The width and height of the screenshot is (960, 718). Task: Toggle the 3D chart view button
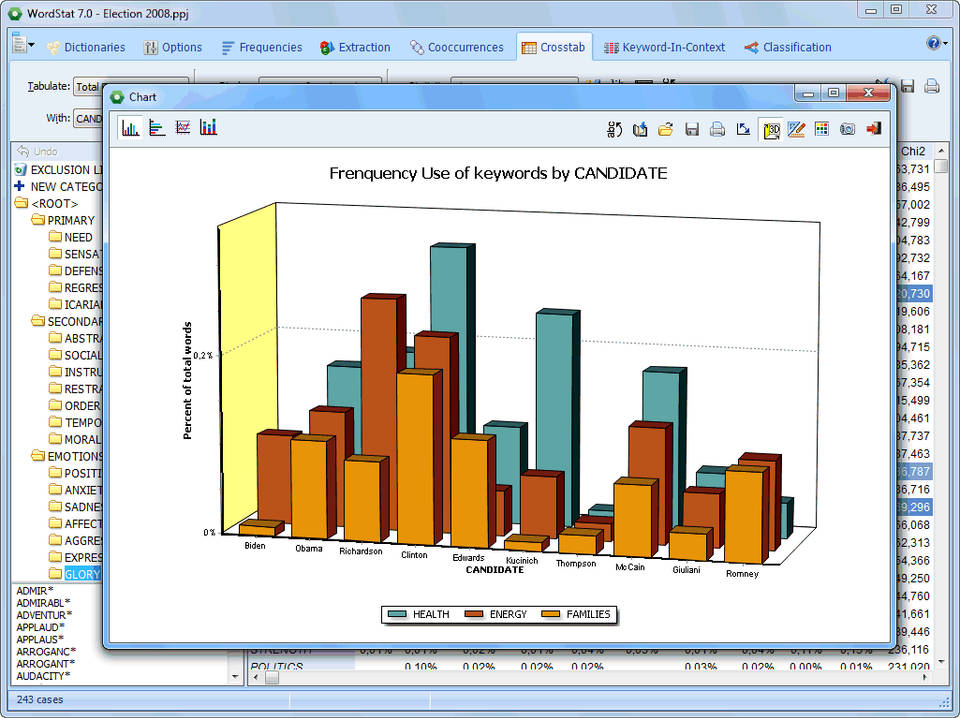770,129
